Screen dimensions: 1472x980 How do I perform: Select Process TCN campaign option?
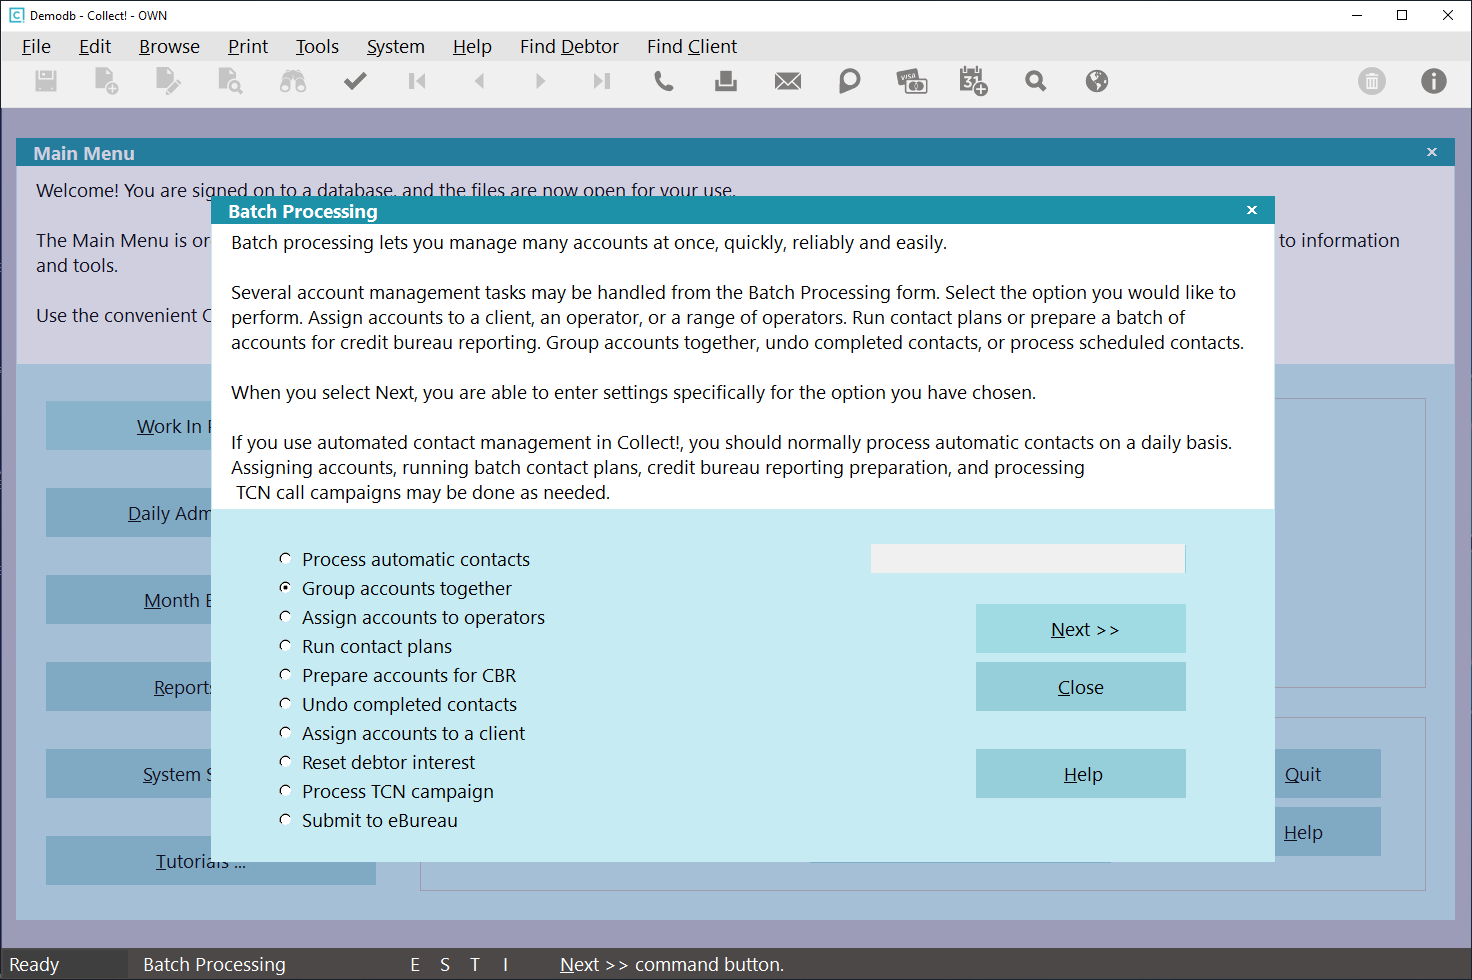click(x=387, y=791)
